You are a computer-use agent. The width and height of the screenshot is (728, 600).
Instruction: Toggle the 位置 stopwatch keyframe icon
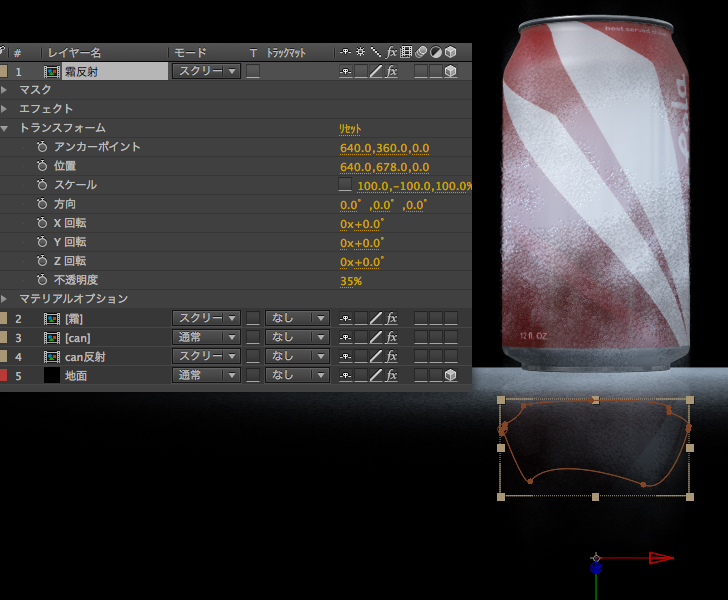coord(42,166)
